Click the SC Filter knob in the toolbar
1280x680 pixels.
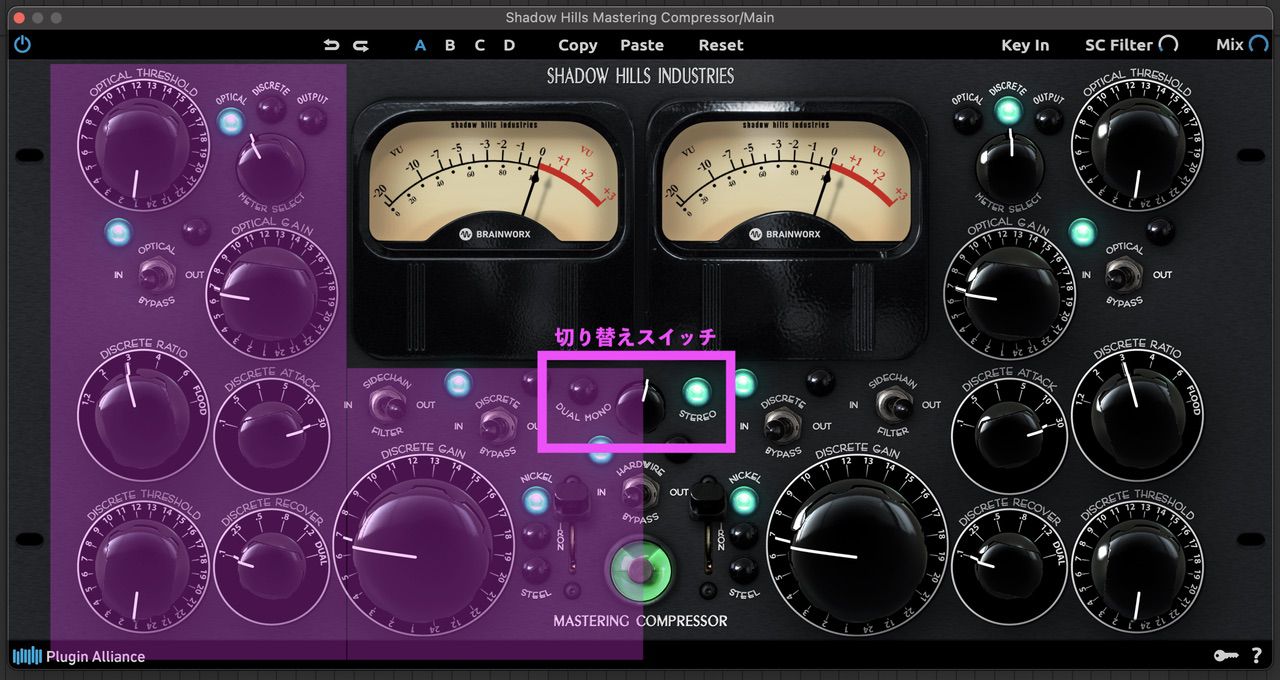(x=1168, y=45)
